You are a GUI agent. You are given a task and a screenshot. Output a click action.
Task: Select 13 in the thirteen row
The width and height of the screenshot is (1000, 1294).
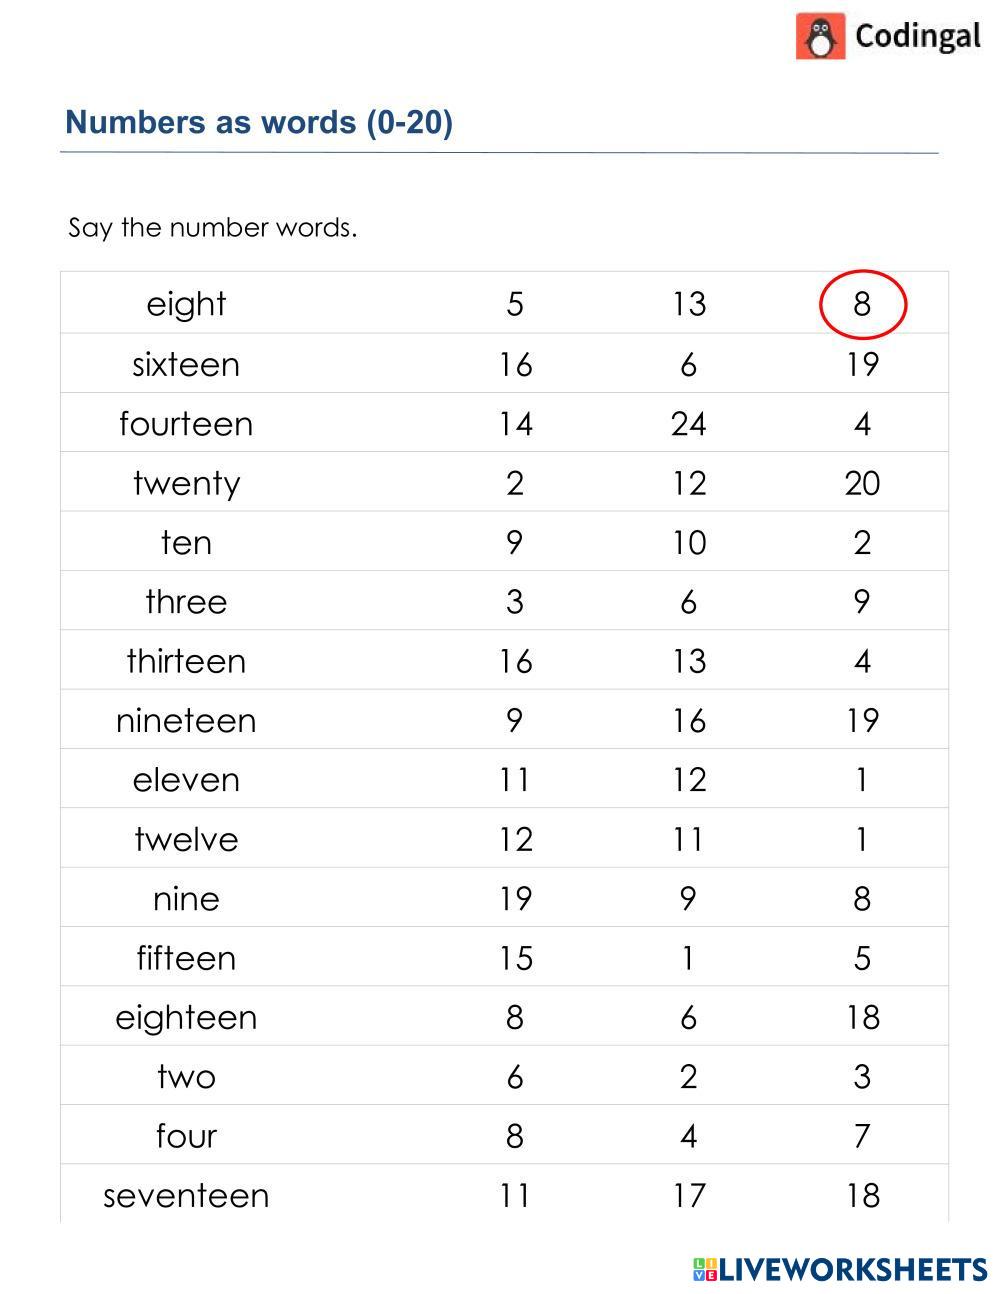tap(688, 661)
